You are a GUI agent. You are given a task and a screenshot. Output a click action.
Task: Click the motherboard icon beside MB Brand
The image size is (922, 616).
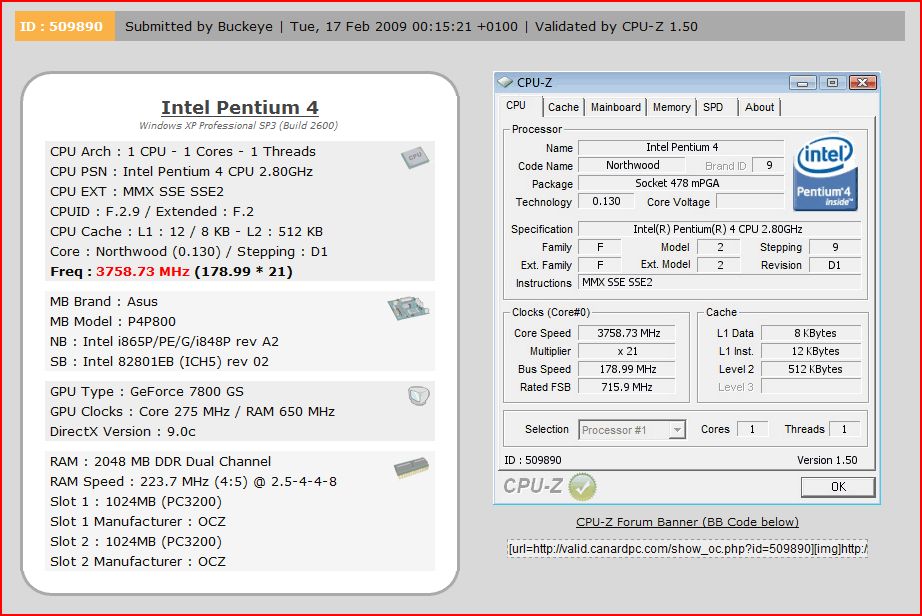coord(408,308)
